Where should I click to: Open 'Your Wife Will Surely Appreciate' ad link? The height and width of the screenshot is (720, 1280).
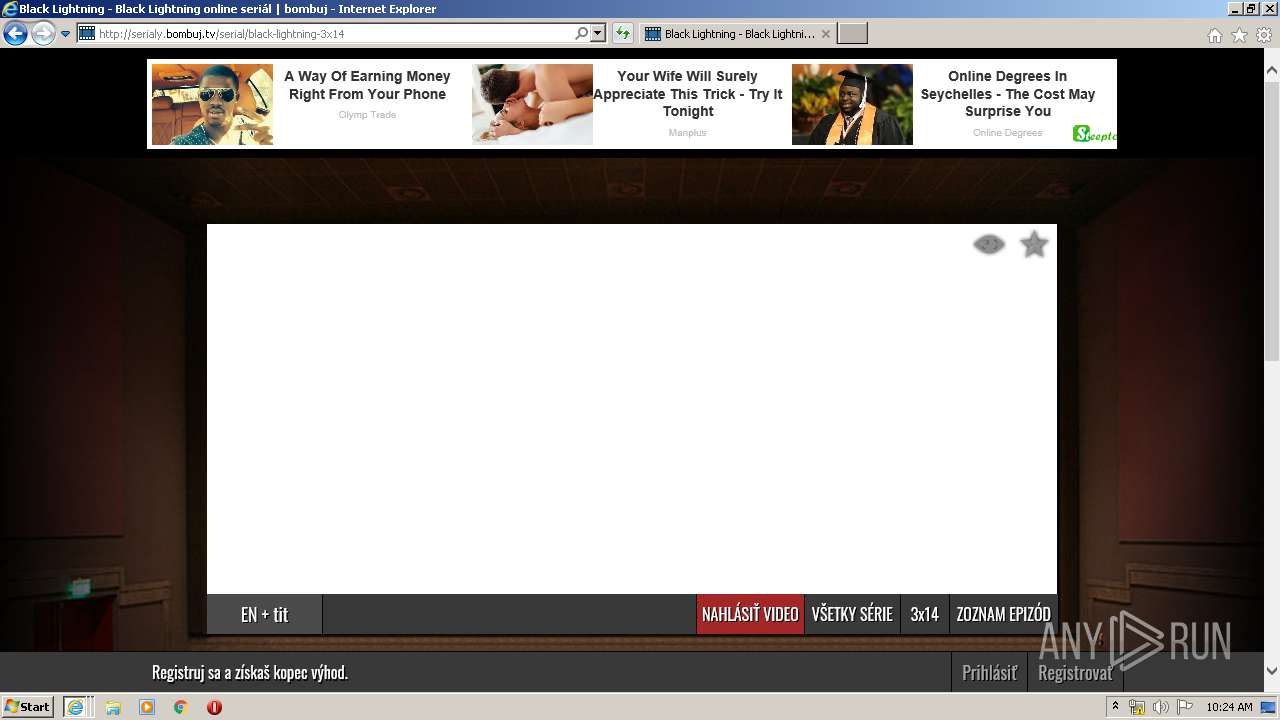point(688,93)
